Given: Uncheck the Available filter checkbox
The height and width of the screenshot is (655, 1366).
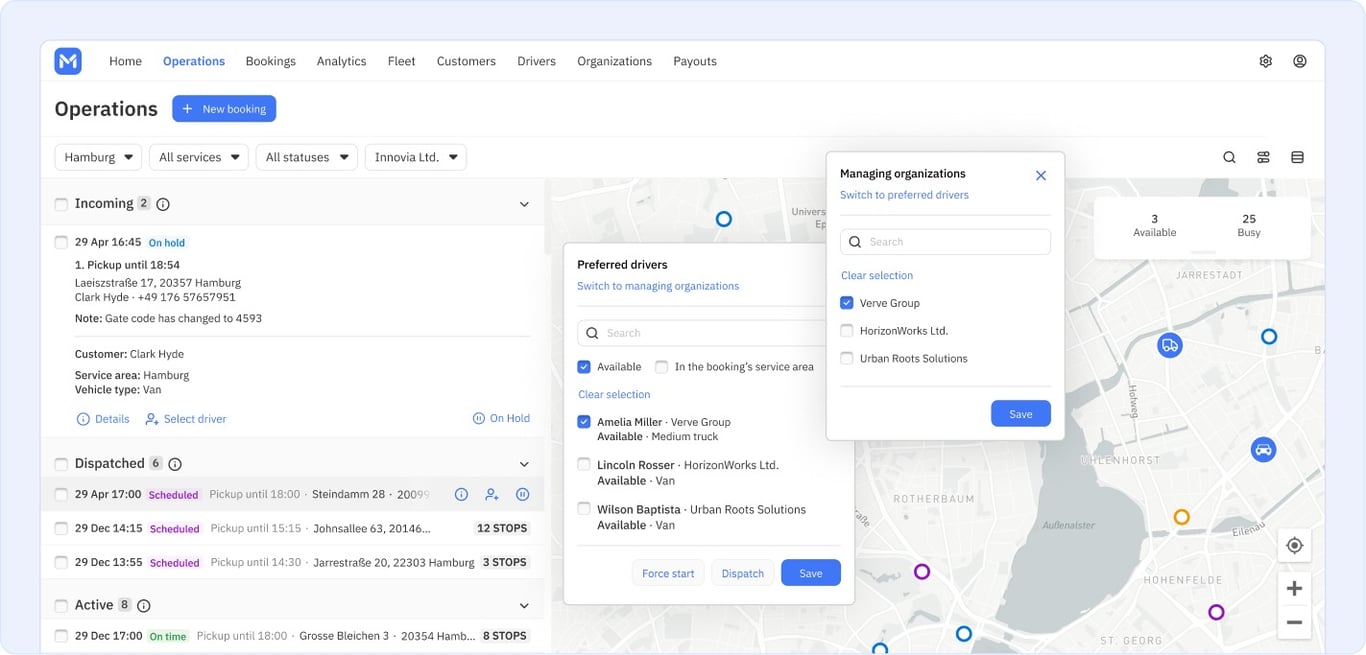Looking at the screenshot, I should tap(584, 367).
